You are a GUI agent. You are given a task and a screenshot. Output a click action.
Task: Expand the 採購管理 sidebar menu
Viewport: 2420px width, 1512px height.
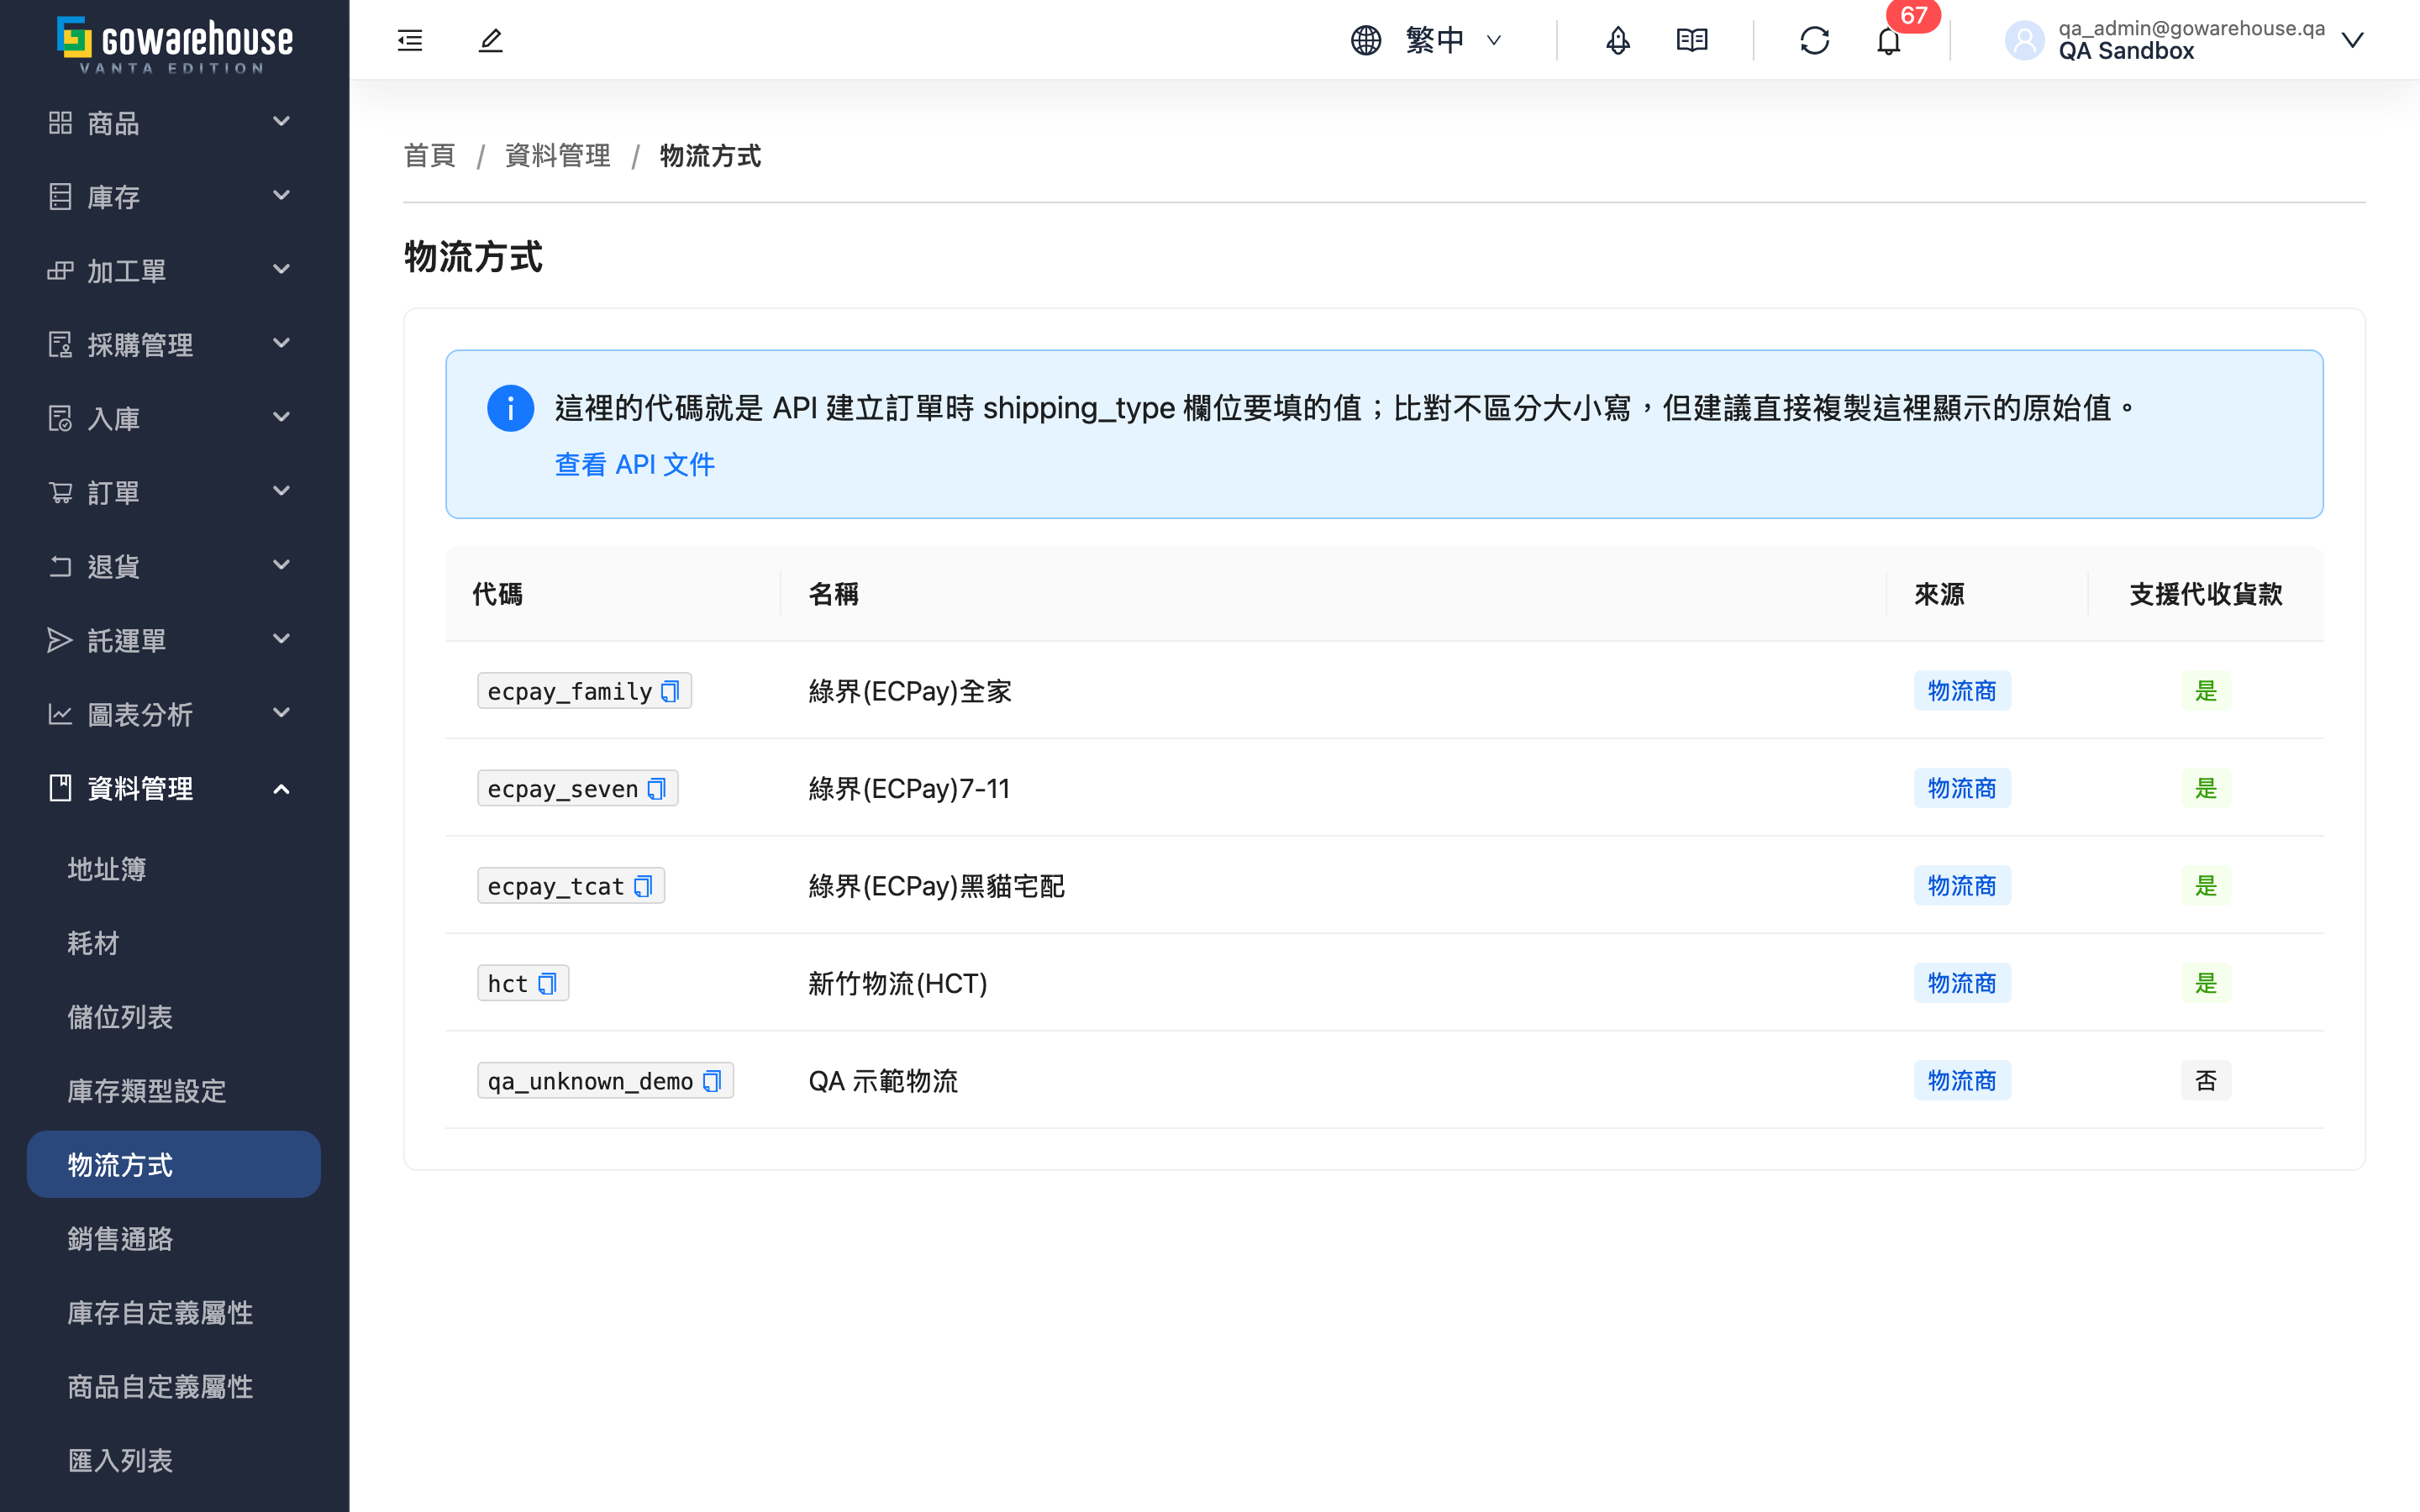174,344
